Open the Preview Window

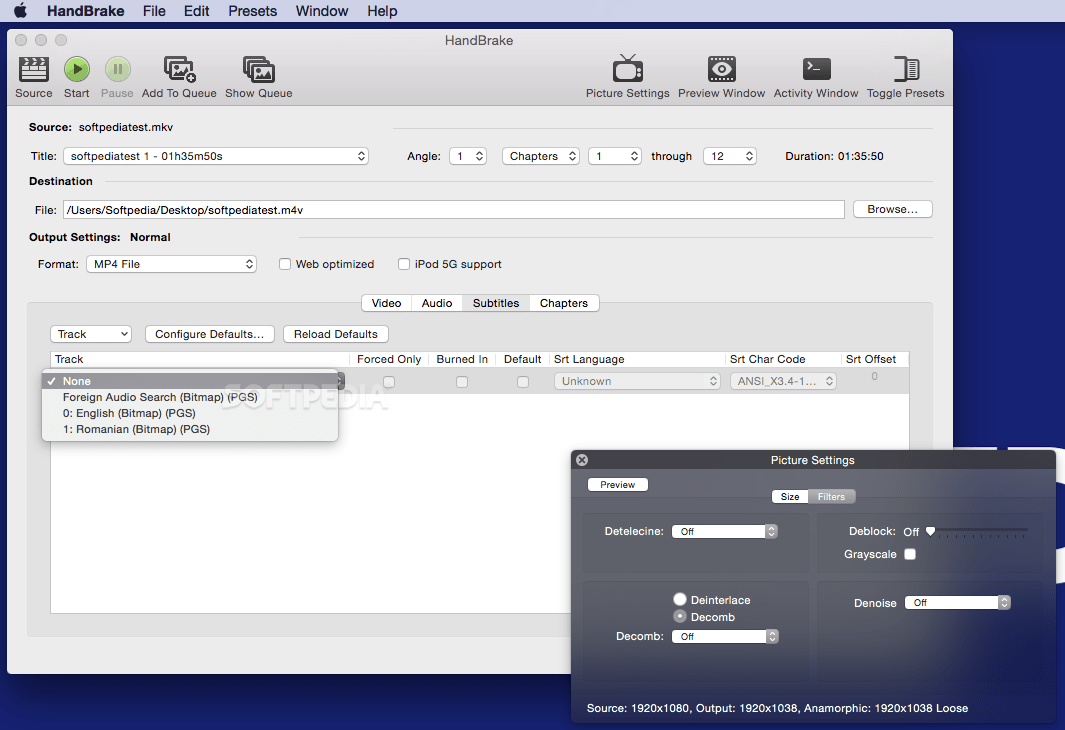pyautogui.click(x=721, y=75)
